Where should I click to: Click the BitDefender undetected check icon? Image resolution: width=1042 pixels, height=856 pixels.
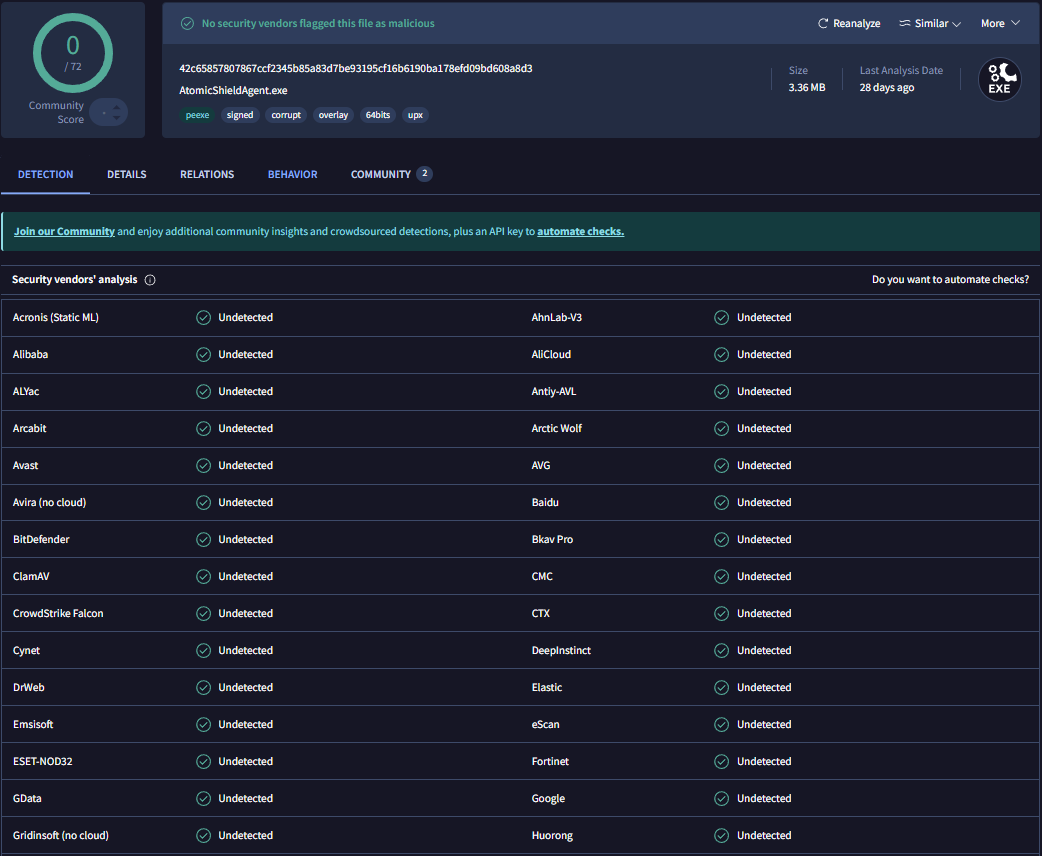pyautogui.click(x=203, y=540)
